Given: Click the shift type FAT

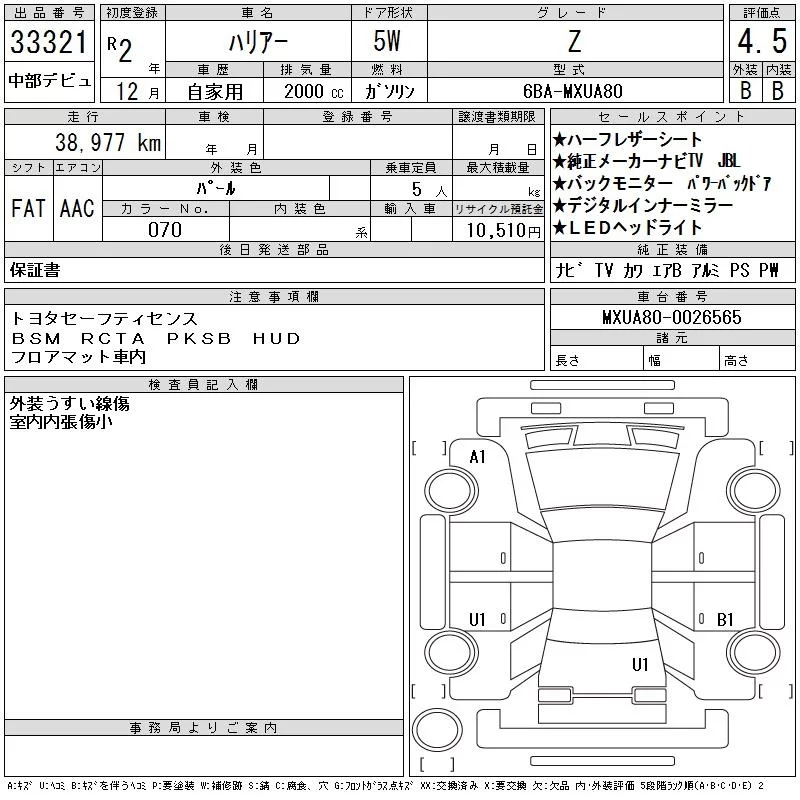Looking at the screenshot, I should pos(28,208).
